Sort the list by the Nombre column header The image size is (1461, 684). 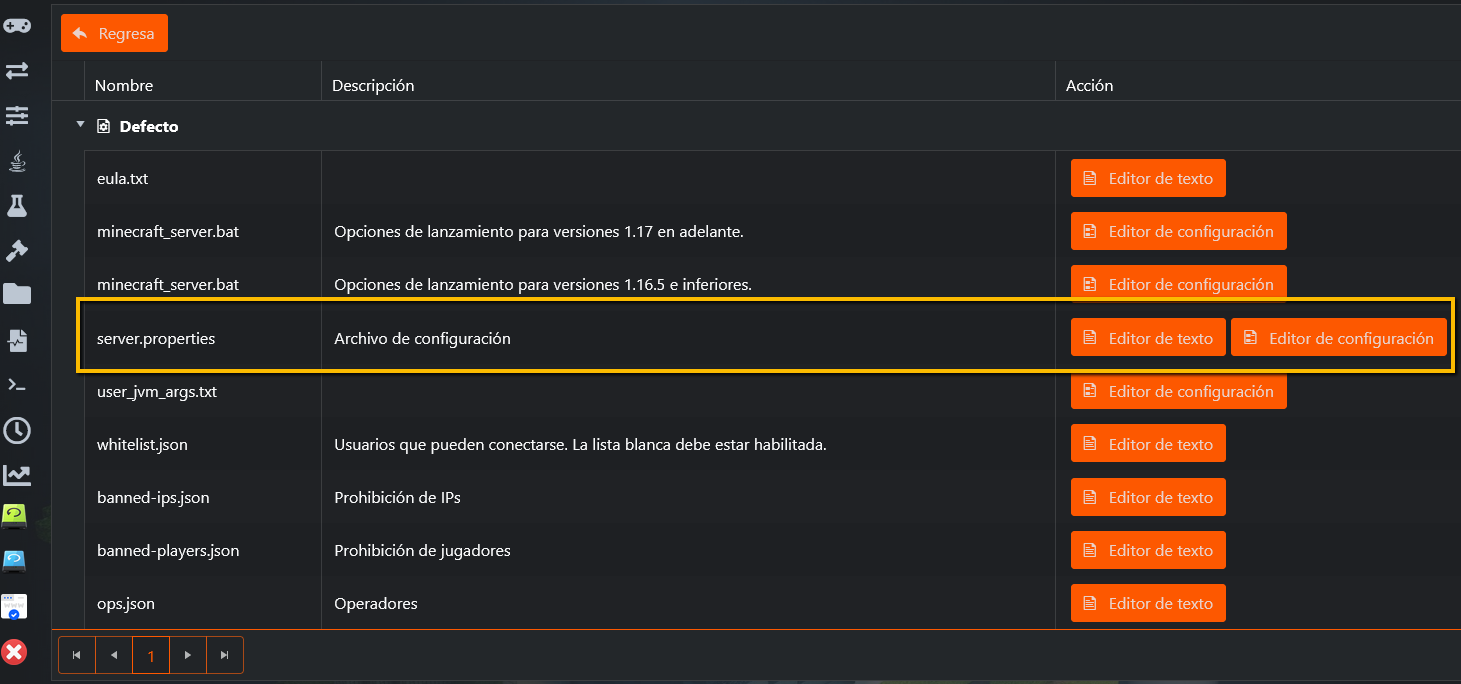(124, 85)
